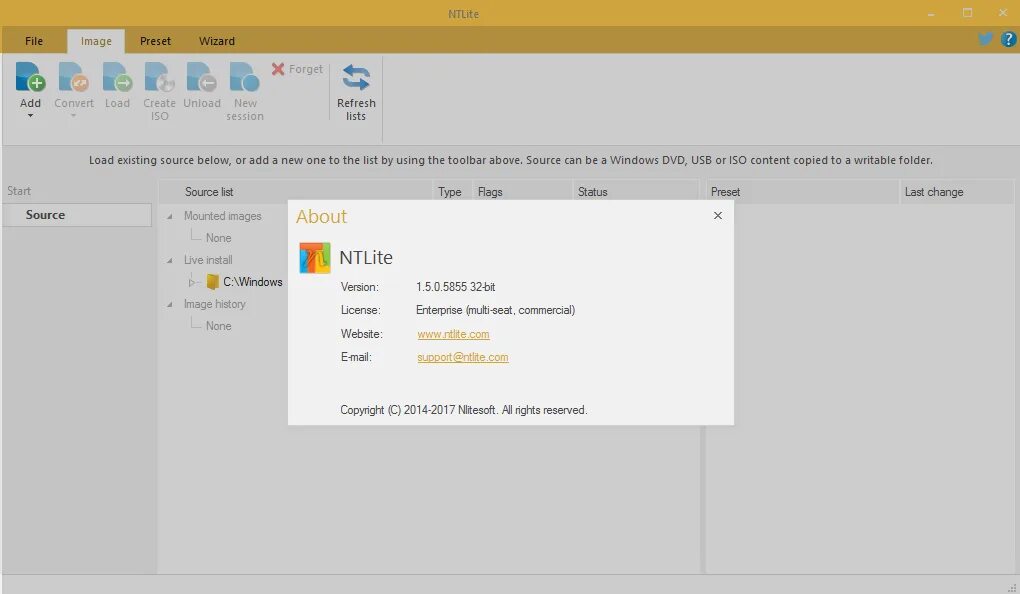Open the Twitter bird icon

[x=986, y=39]
